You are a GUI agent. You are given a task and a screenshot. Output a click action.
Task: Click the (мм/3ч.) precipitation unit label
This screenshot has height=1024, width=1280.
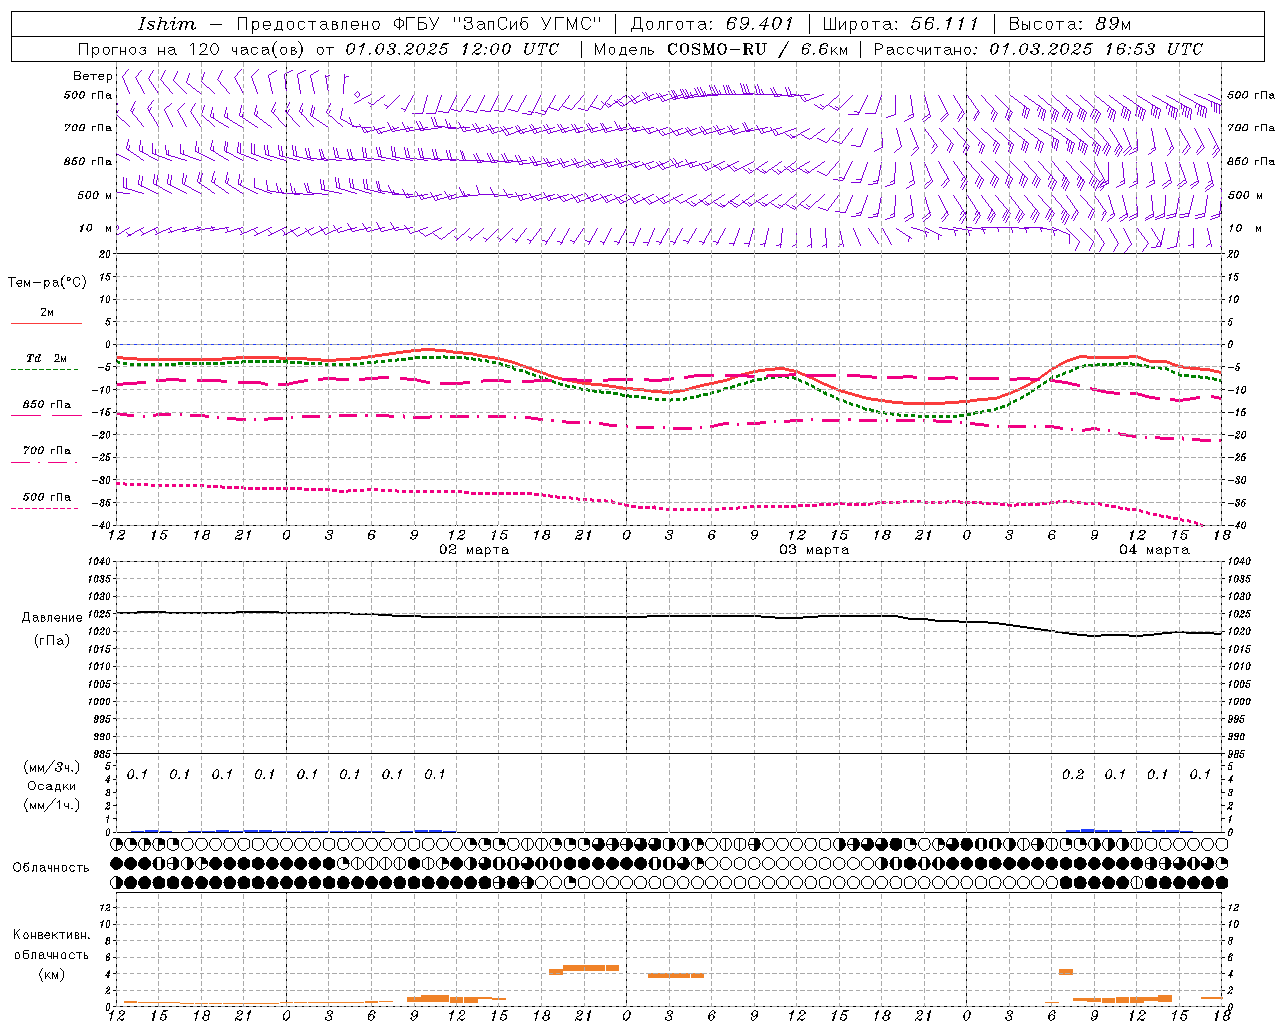click(52, 768)
